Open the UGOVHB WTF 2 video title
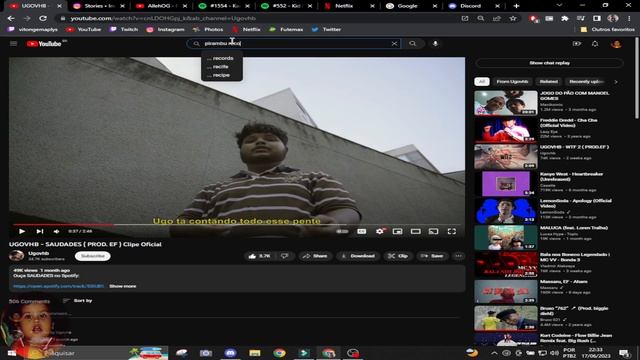 click(574, 147)
